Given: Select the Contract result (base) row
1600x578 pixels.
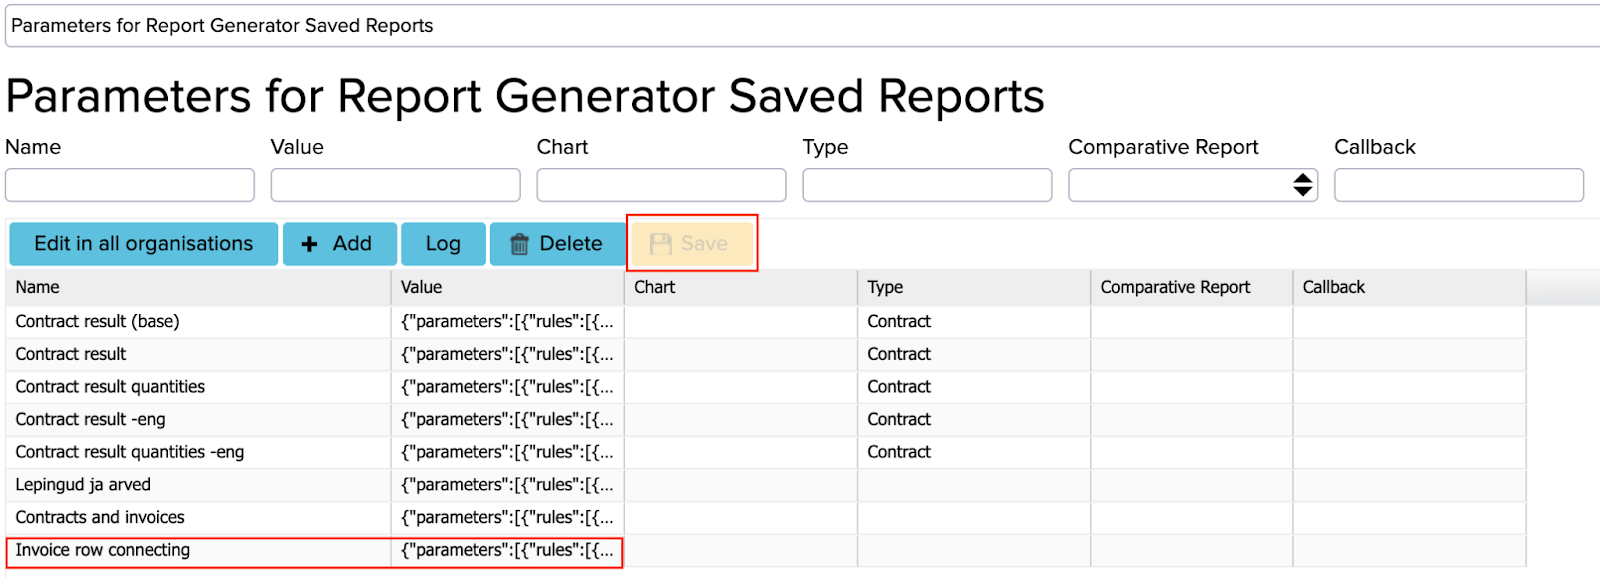Looking at the screenshot, I should (x=97, y=321).
